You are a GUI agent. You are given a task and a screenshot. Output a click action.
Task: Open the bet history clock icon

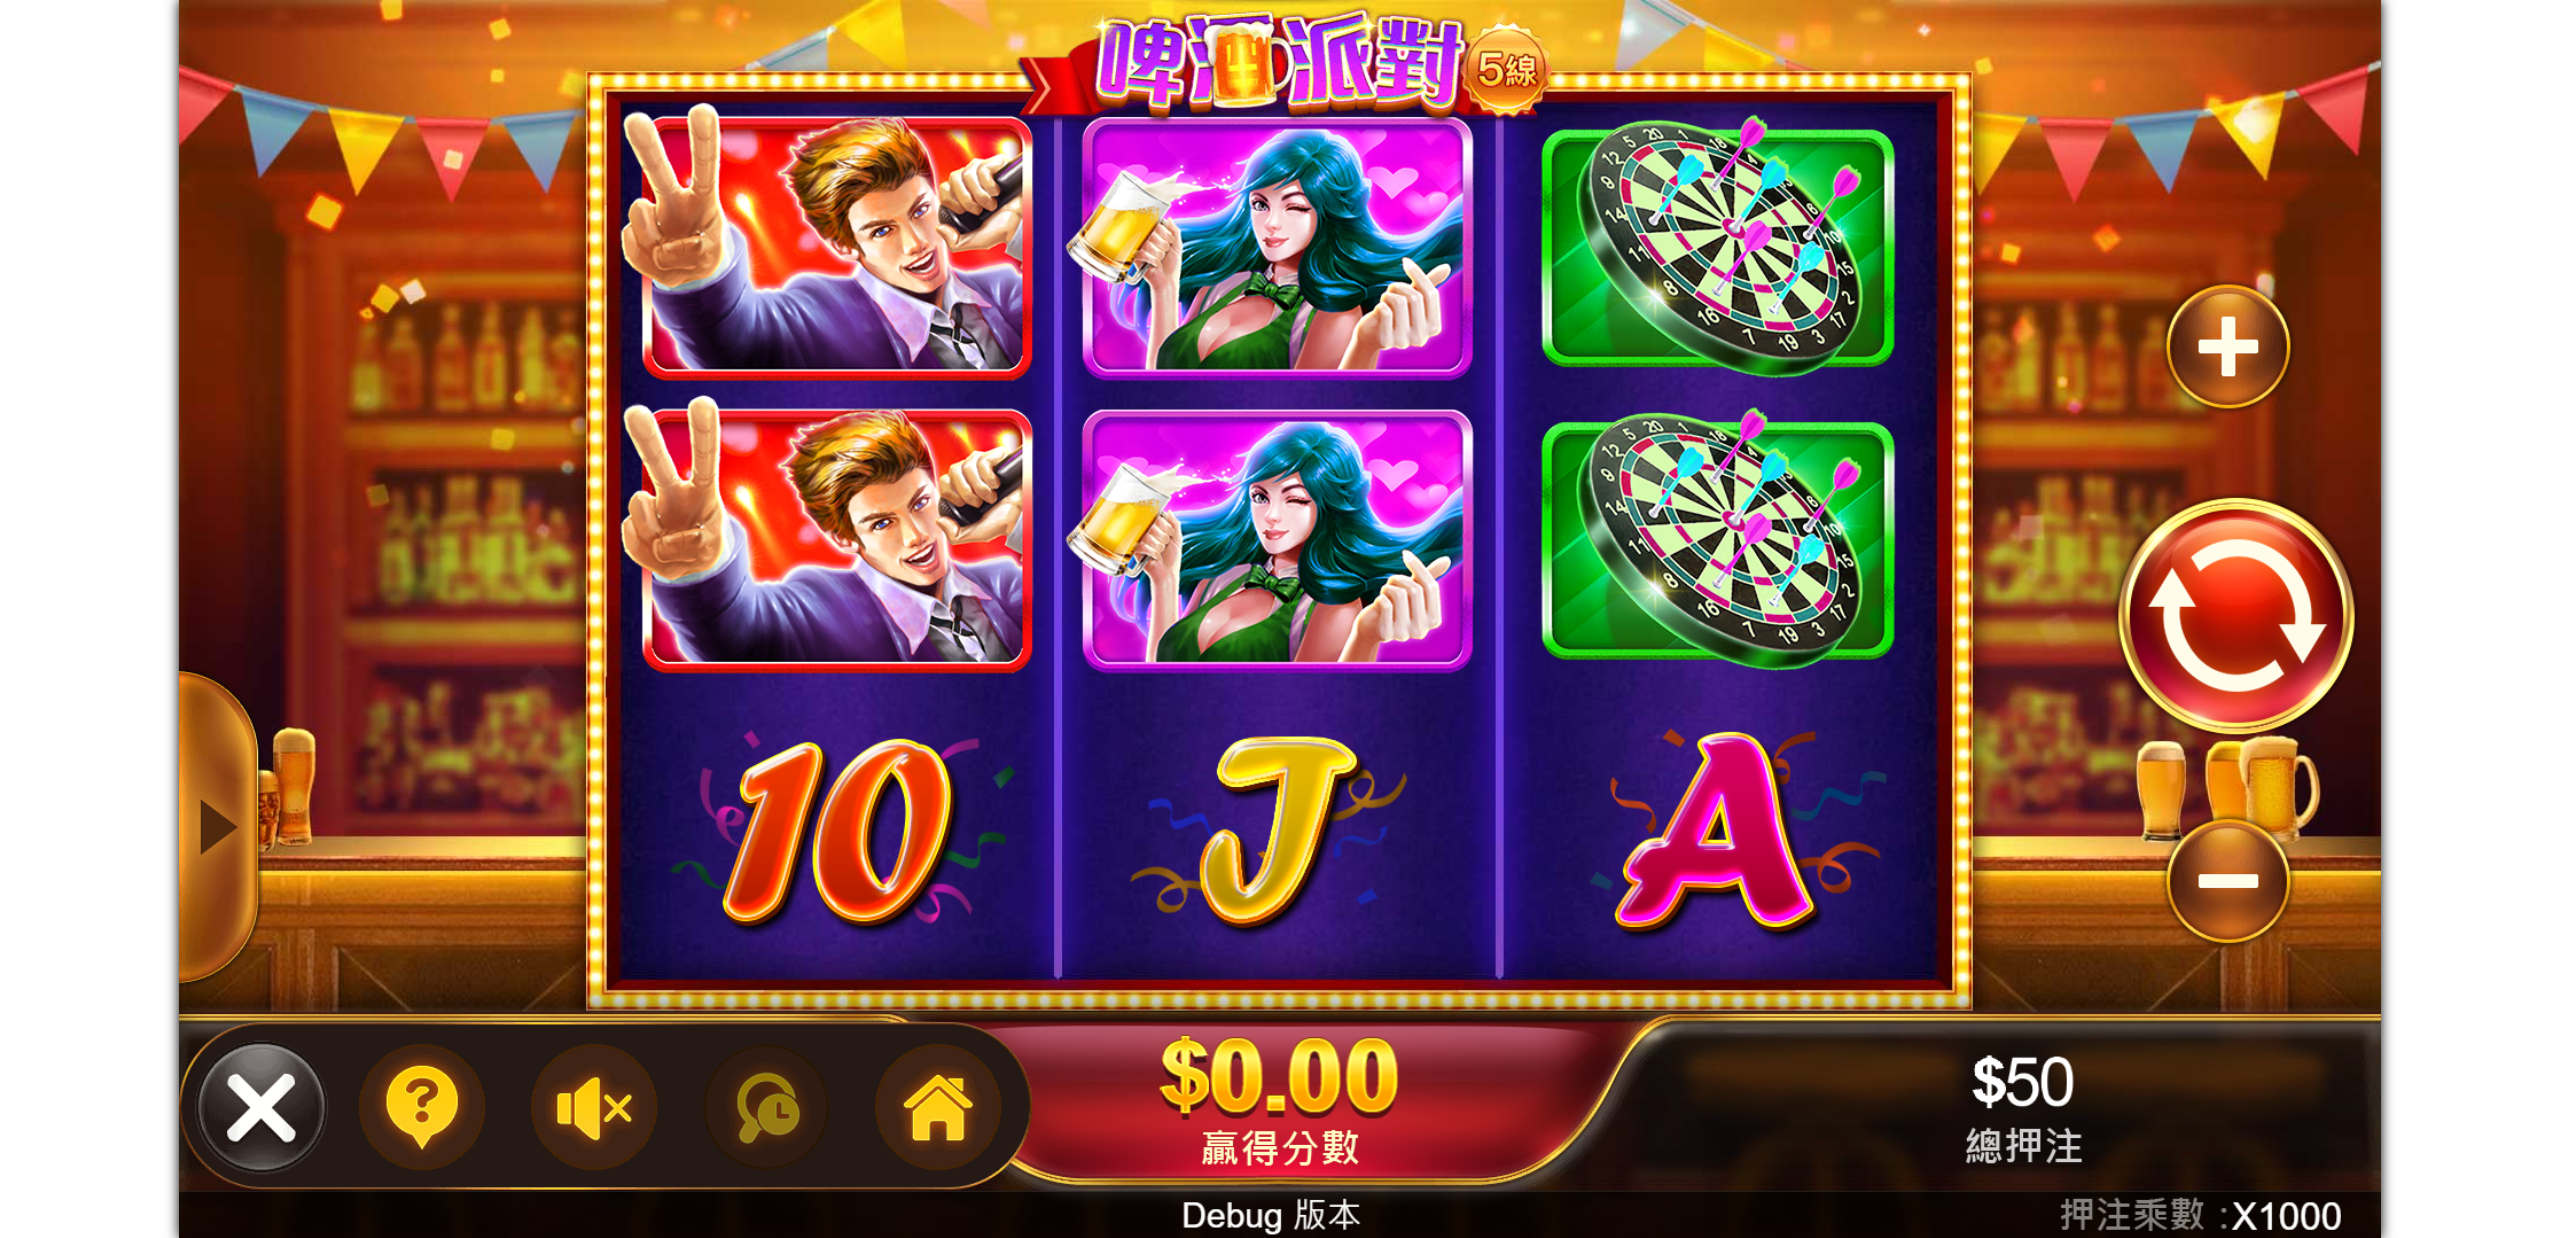click(x=766, y=1107)
